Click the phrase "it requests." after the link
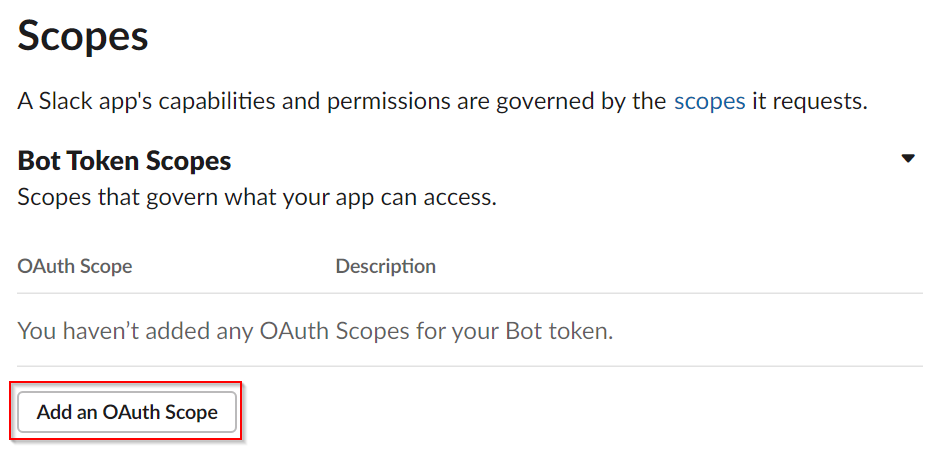Viewport: 947px width, 459px height. tap(809, 101)
